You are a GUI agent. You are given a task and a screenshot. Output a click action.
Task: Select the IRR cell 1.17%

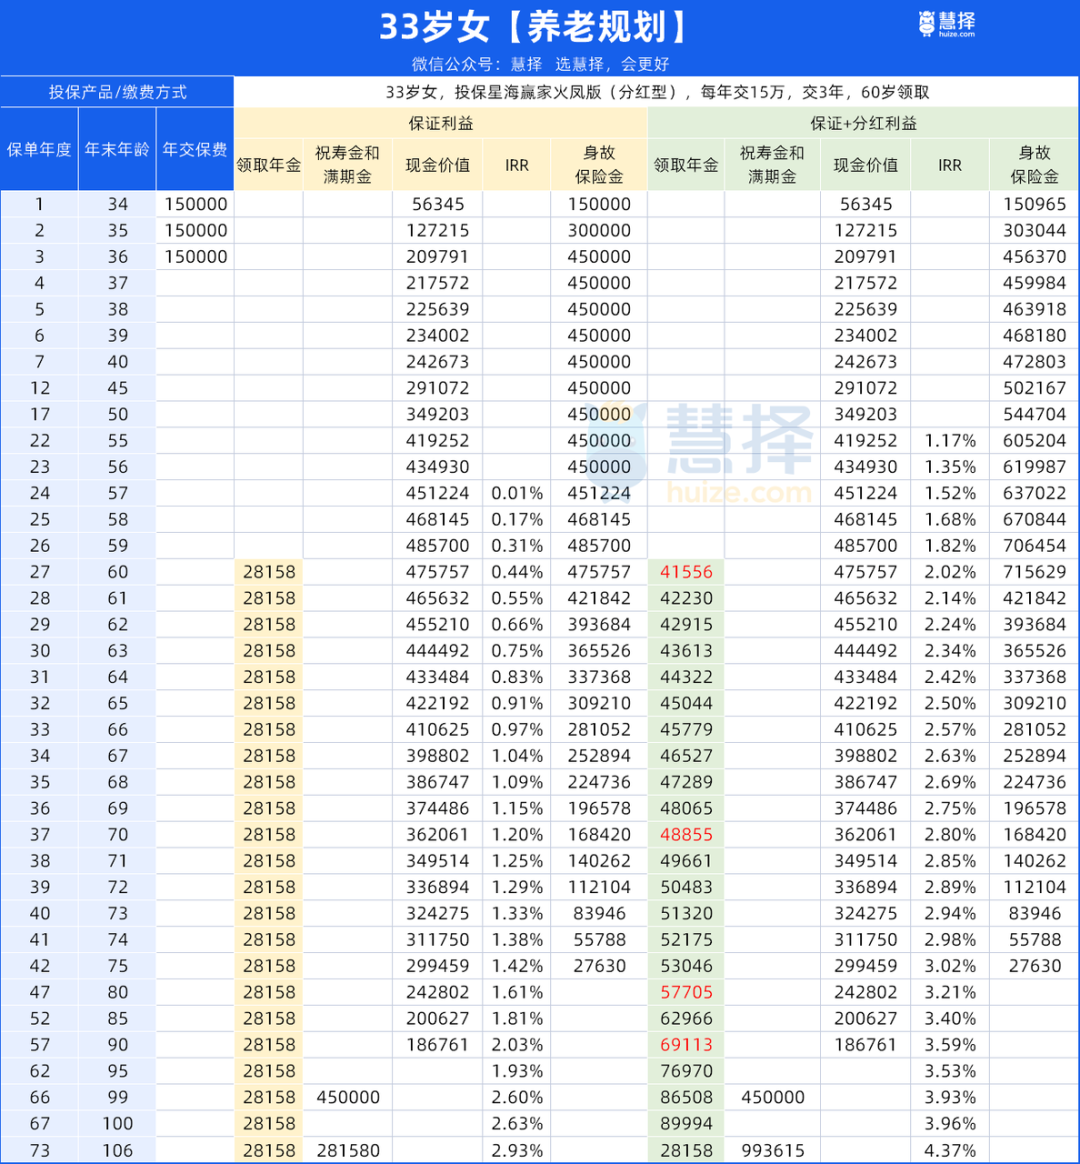(x=949, y=441)
